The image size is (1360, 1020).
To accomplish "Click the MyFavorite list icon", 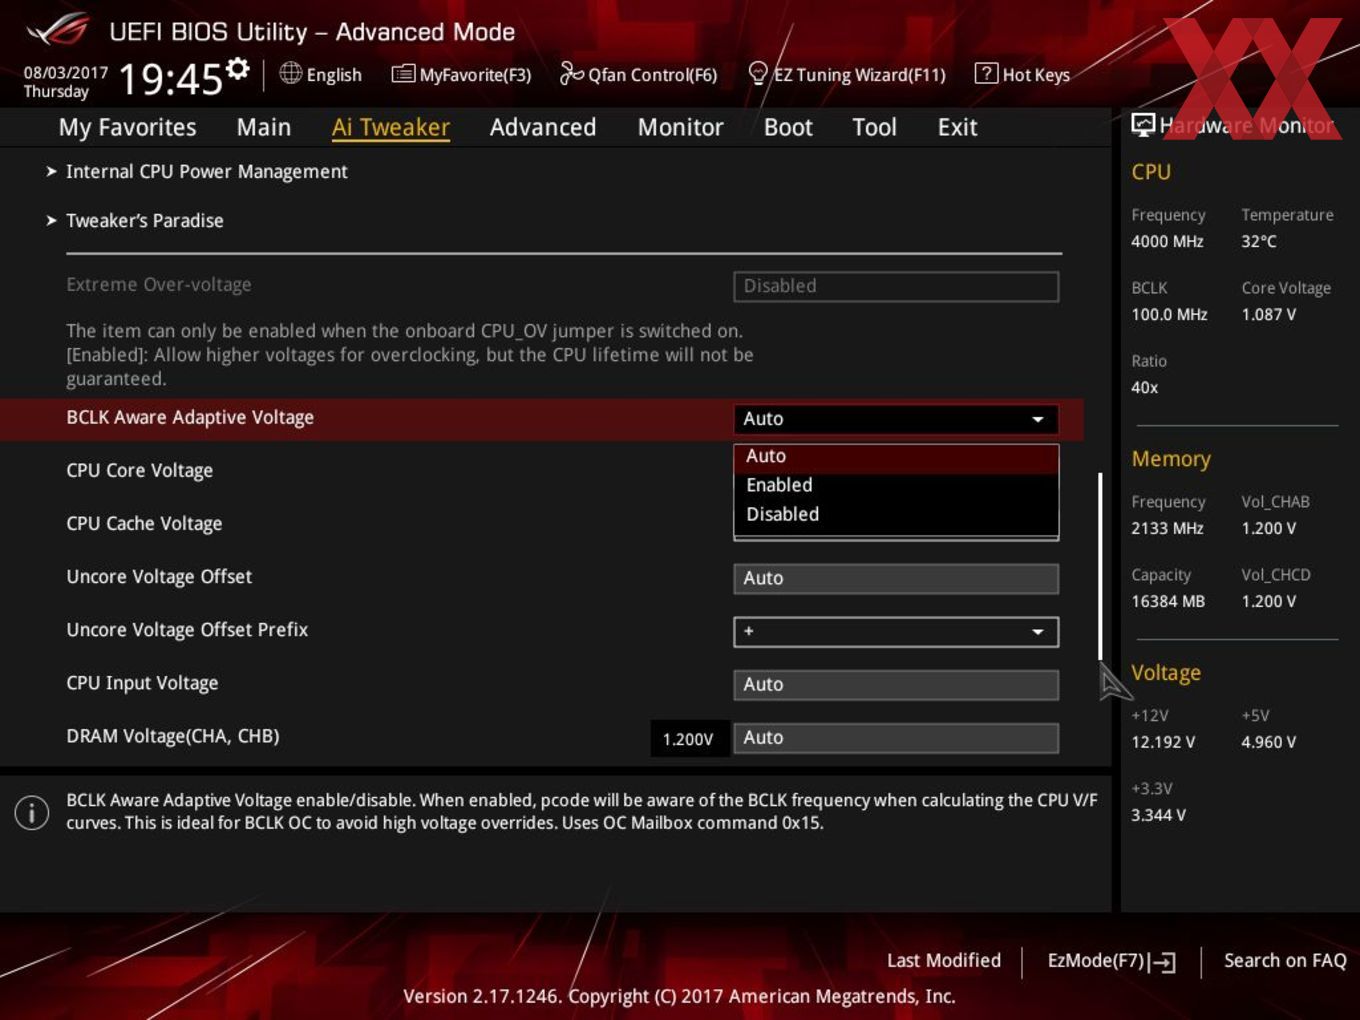I will point(402,74).
